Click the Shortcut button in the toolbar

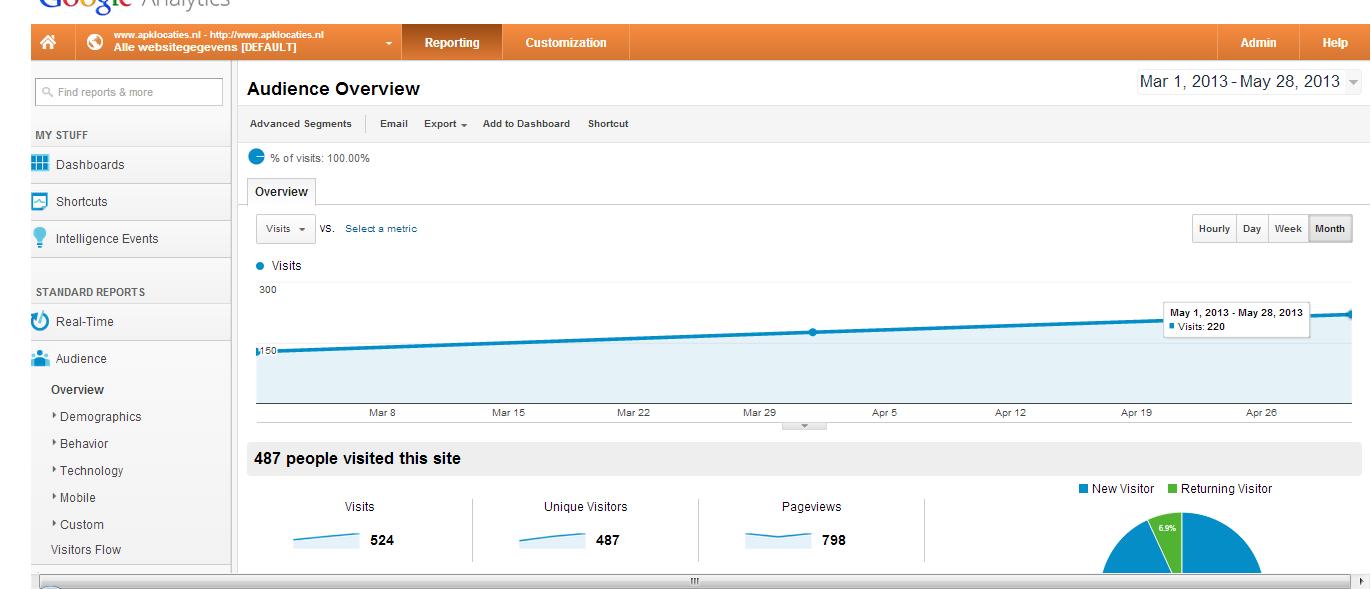click(608, 124)
